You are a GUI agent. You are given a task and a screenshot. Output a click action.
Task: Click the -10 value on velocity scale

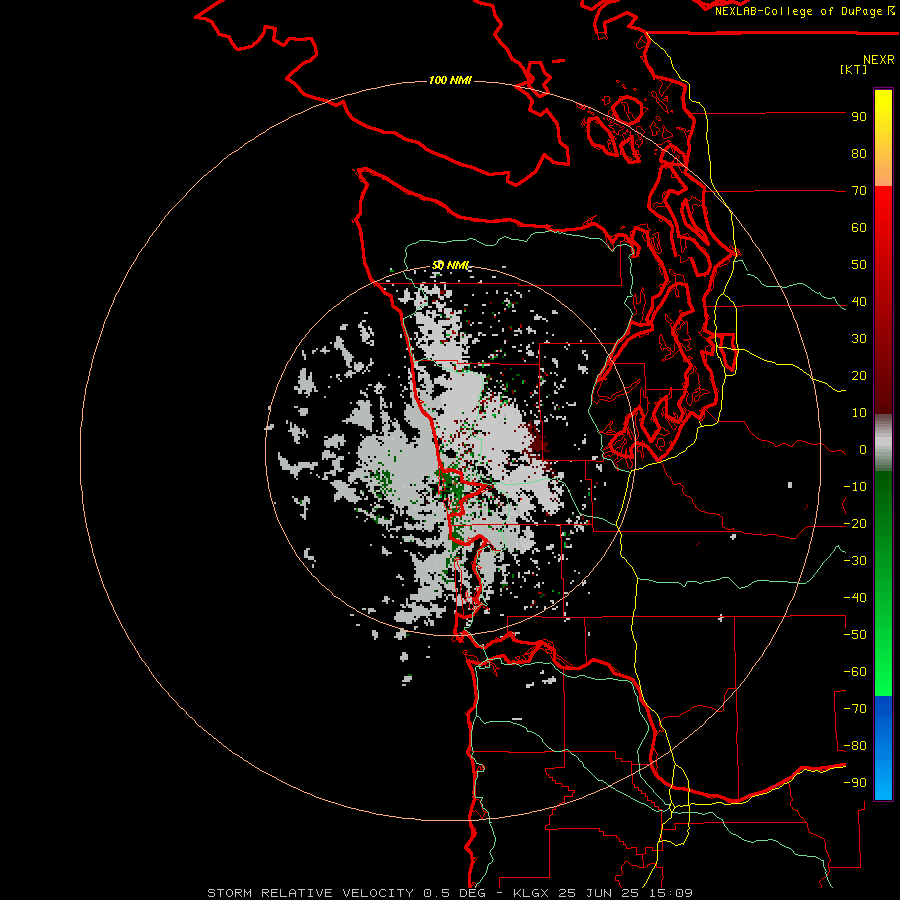coord(855,487)
